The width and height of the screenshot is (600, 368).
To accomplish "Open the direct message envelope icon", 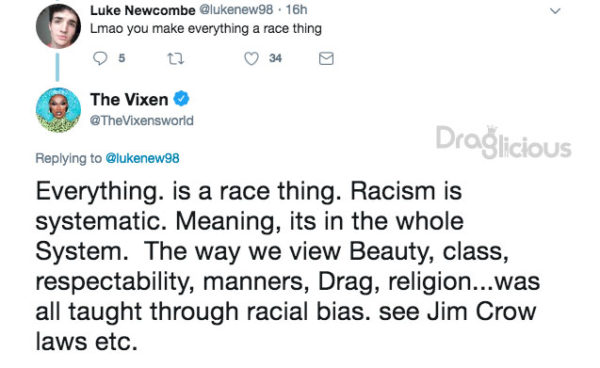I will [x=326, y=59].
